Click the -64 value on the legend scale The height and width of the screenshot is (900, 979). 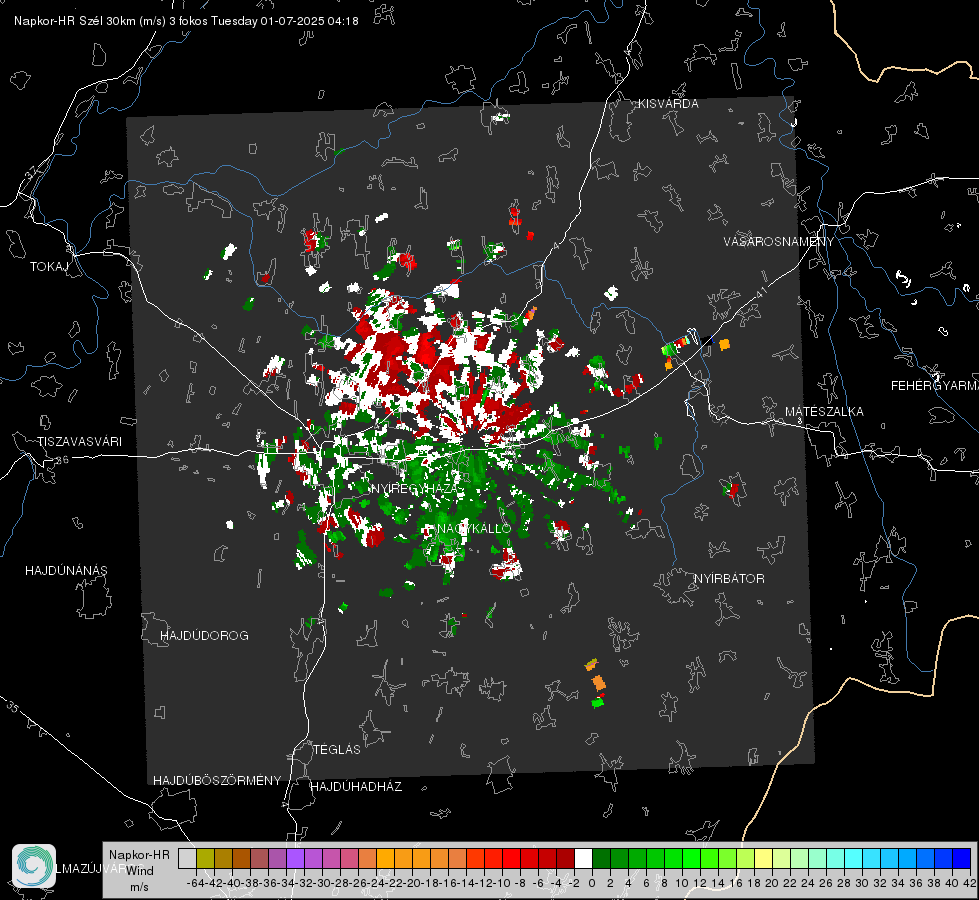[x=195, y=883]
